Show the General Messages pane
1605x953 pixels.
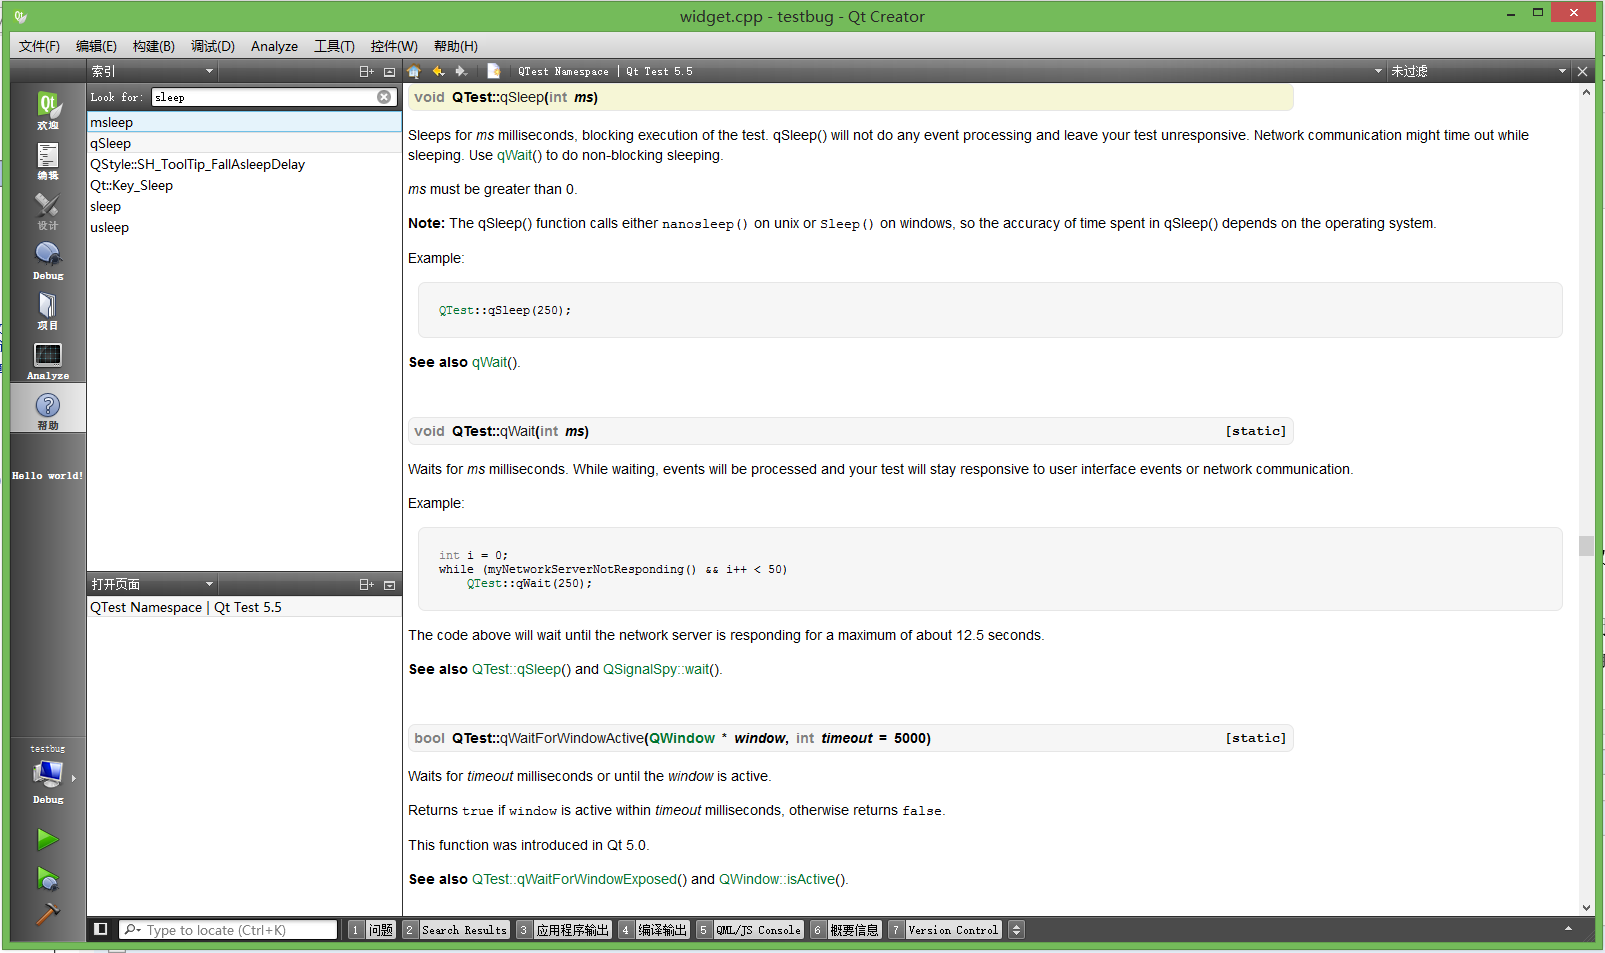[x=845, y=930]
